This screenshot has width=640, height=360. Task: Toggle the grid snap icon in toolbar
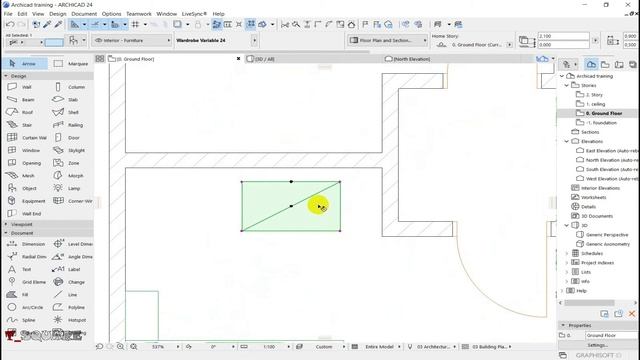coord(136,24)
